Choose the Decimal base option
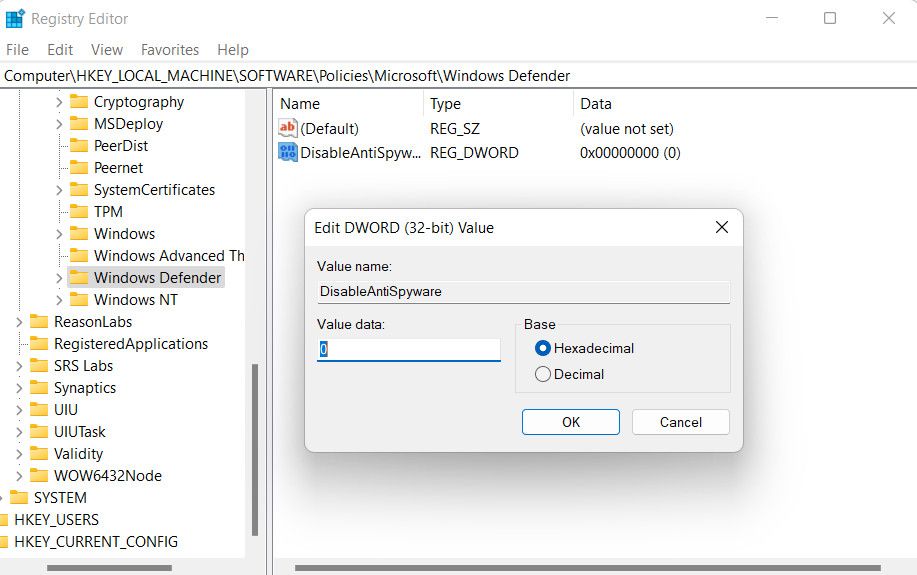917x575 pixels. coord(570,374)
